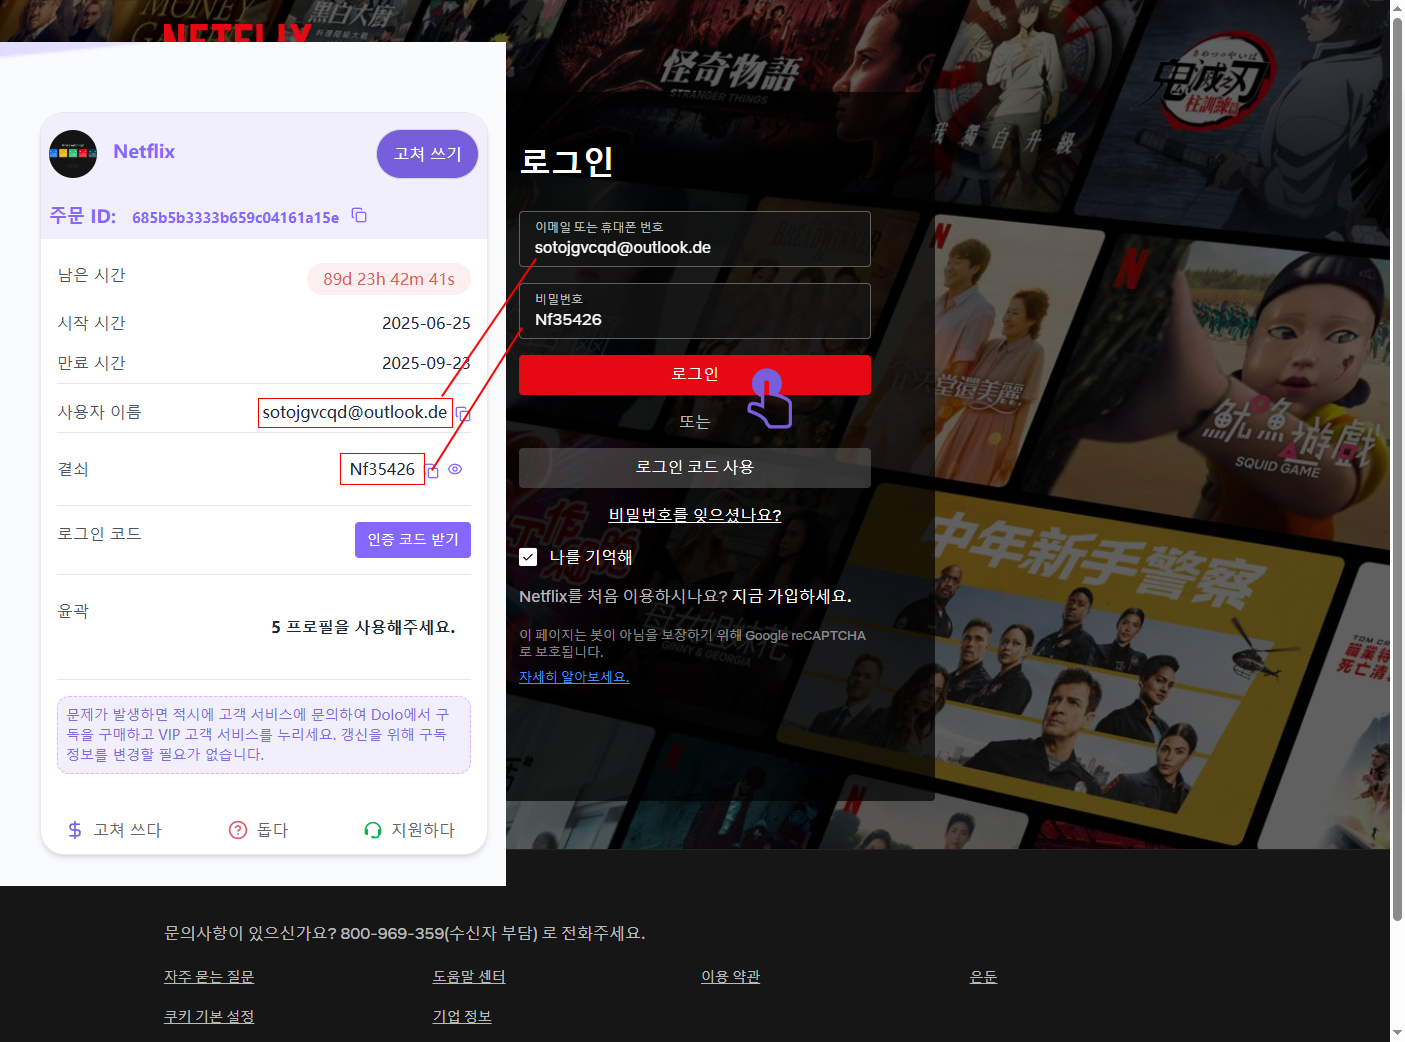
Task: Open '자세히 알아보세요' reCAPTCHA link
Action: pos(574,677)
